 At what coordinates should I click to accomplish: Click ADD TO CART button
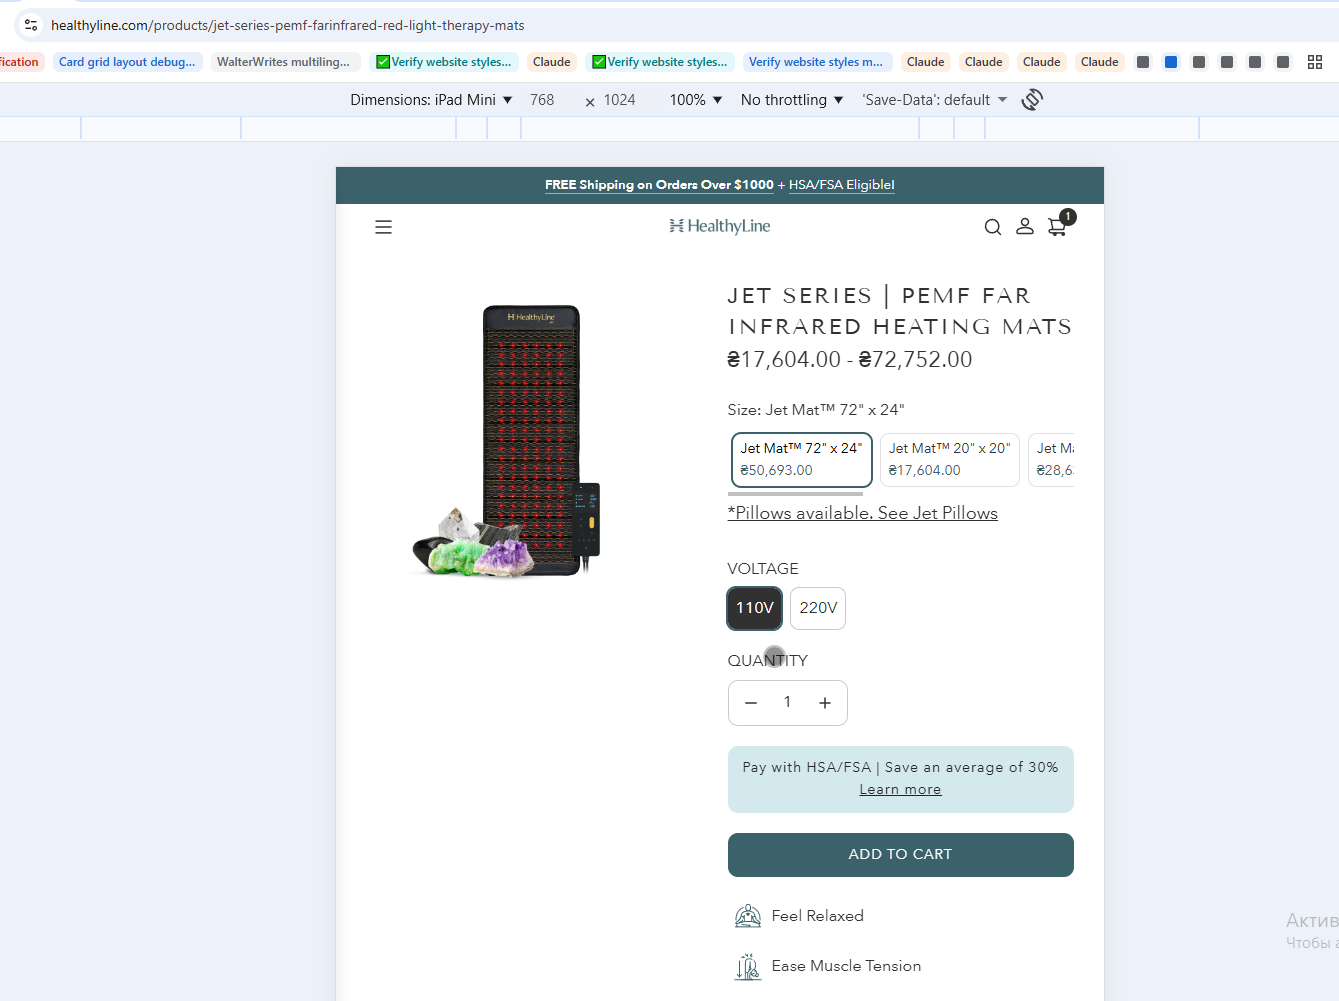pos(900,855)
